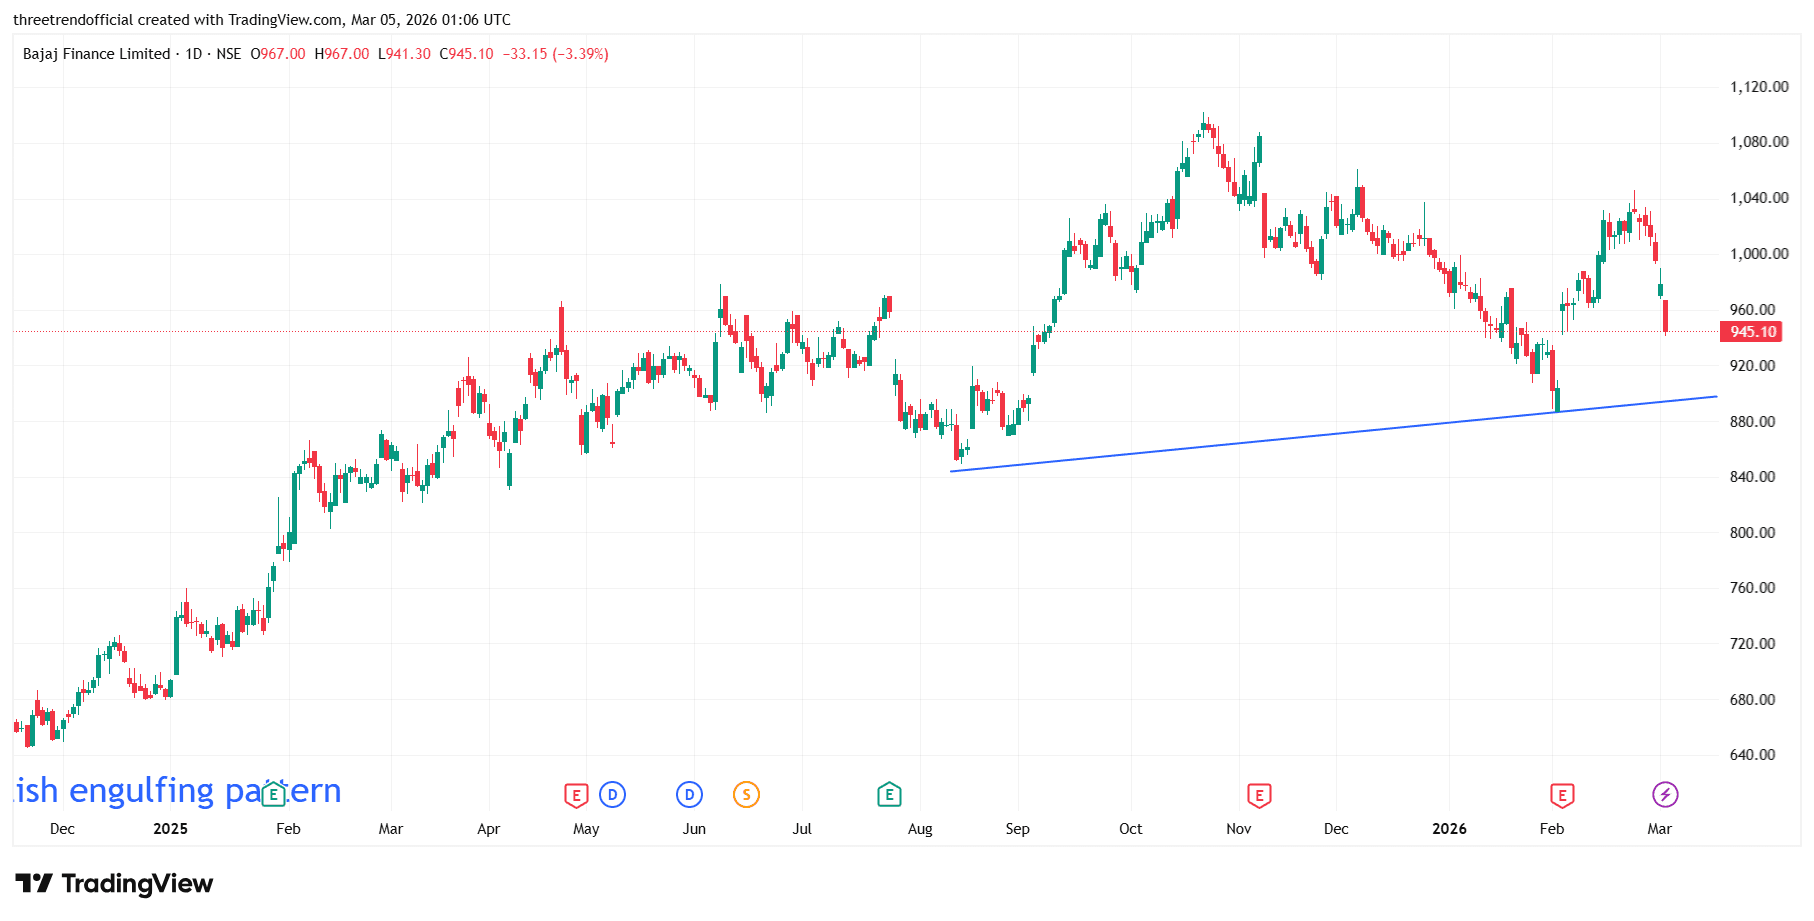Click the 'Sep' month label
The height and width of the screenshot is (921, 1814).
coord(1017,829)
